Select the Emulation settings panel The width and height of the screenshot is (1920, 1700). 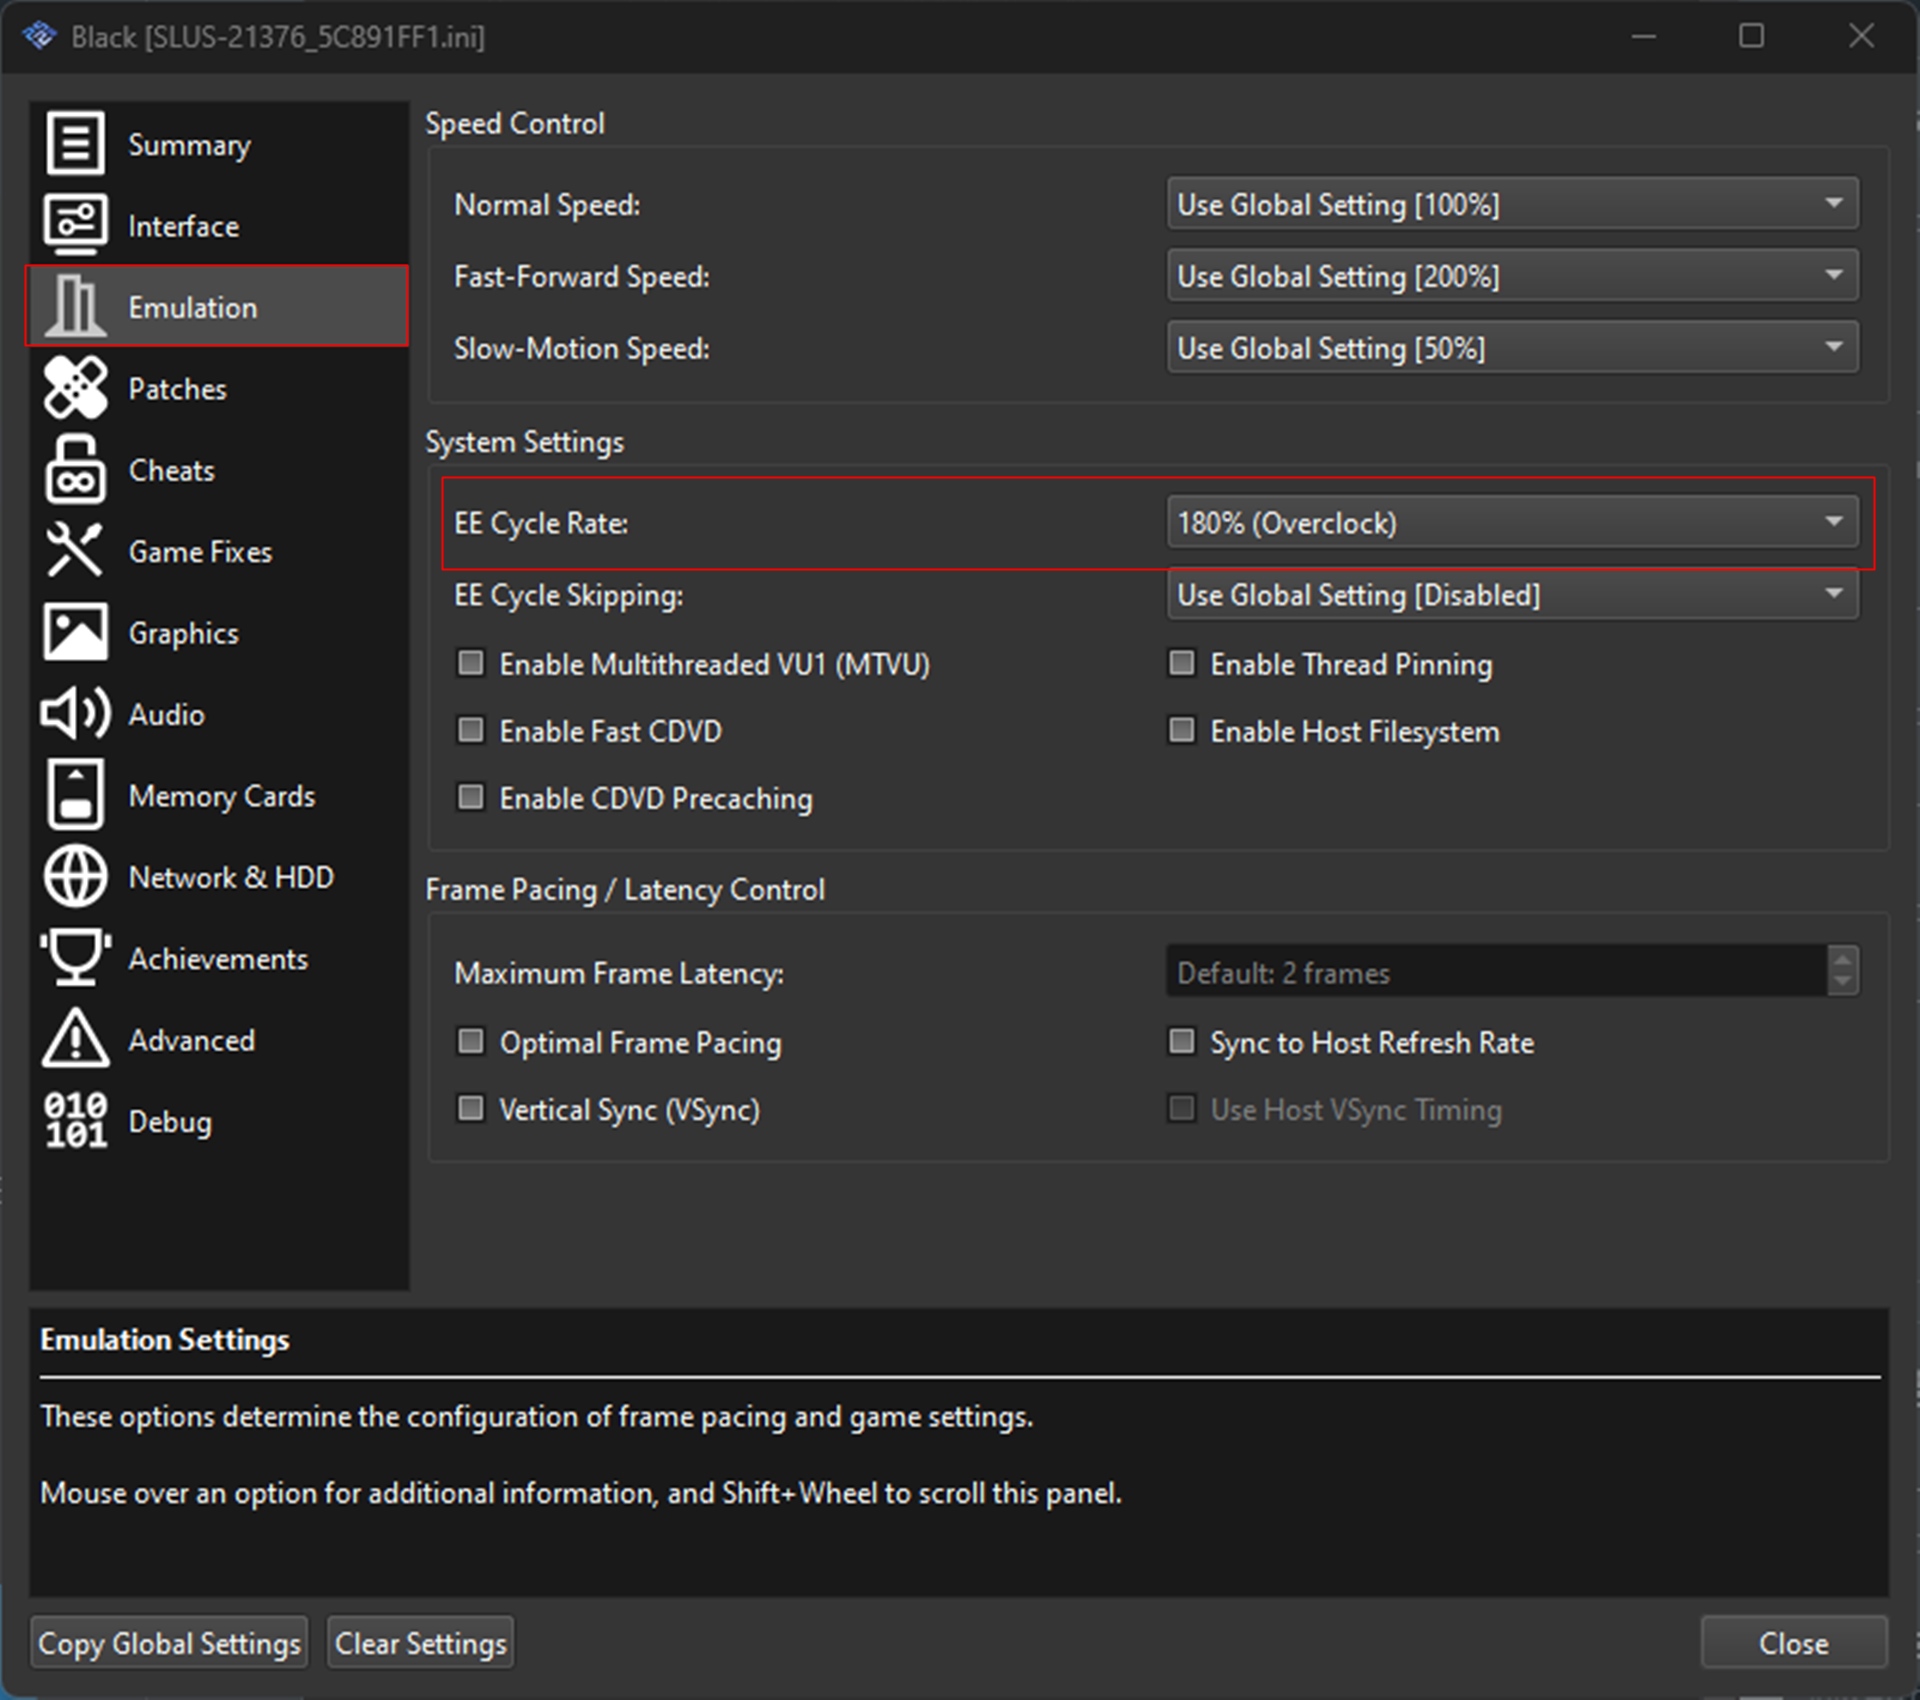[213, 307]
